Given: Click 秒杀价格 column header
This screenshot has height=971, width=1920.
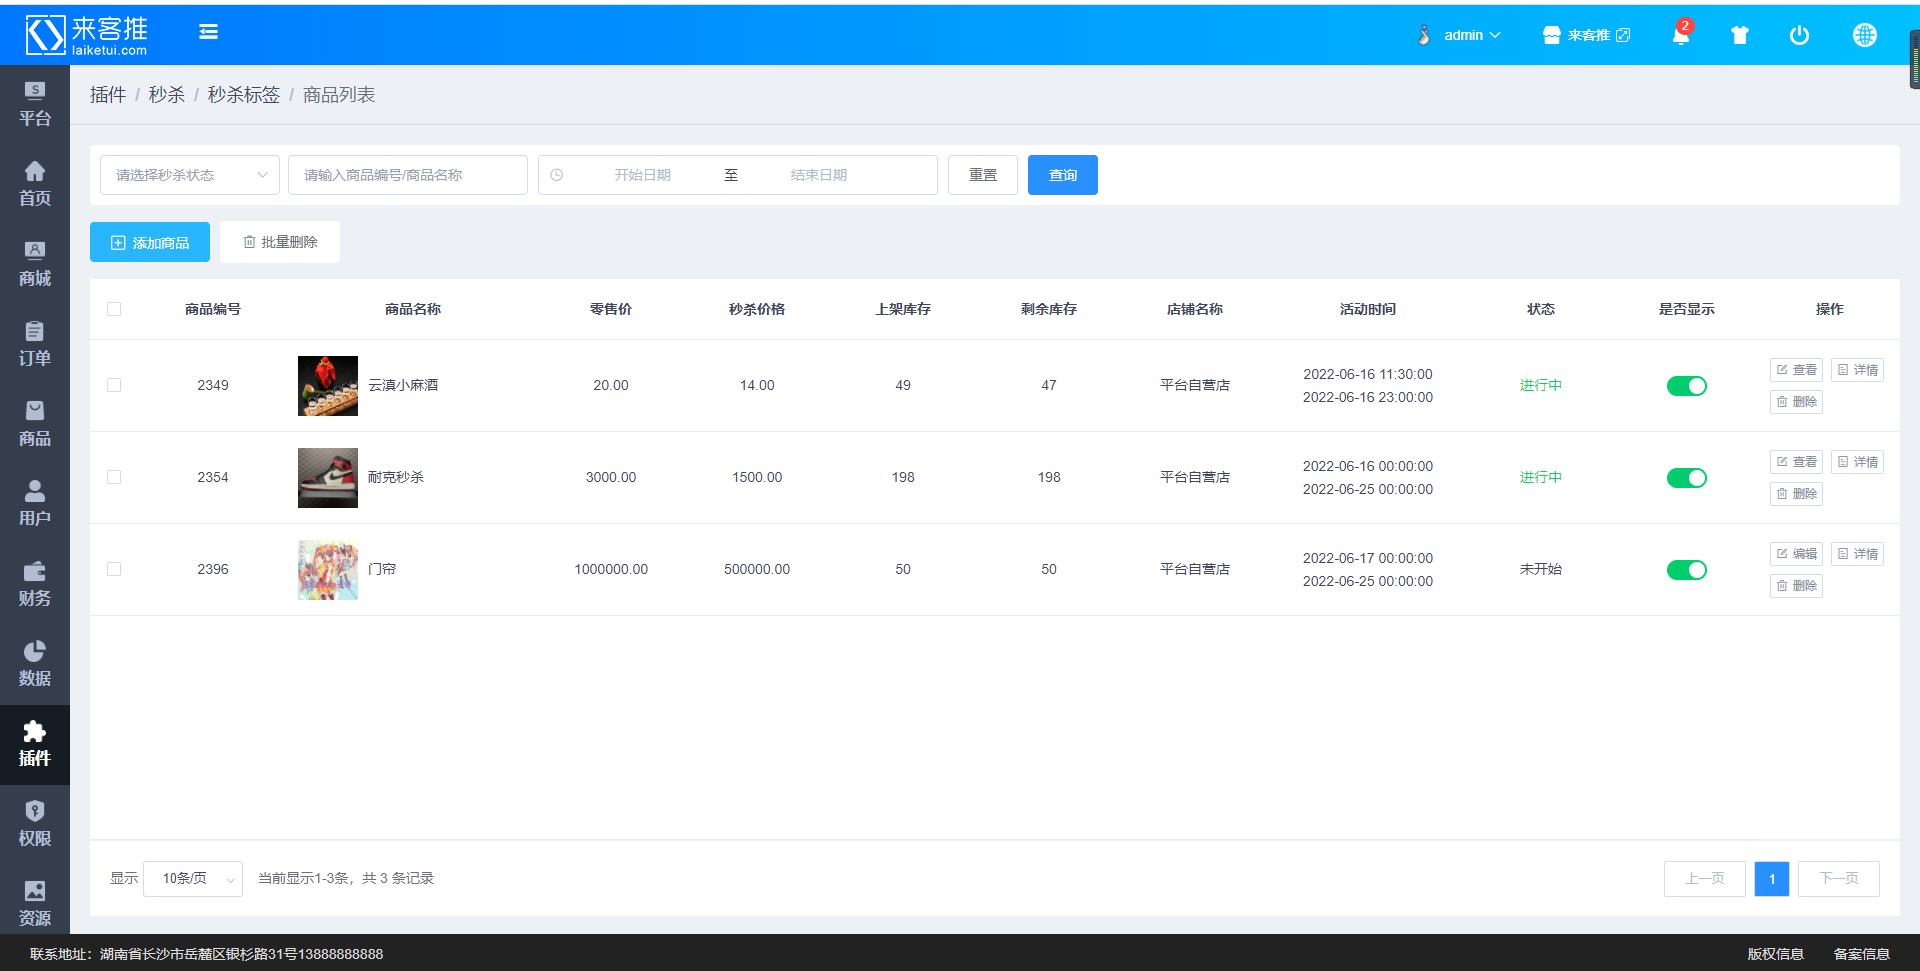Looking at the screenshot, I should click(757, 309).
